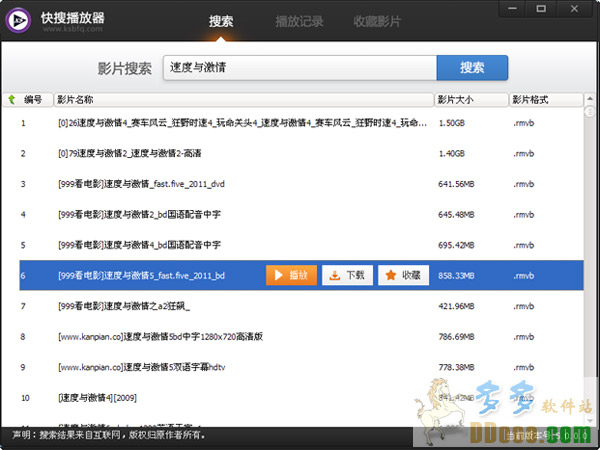Screen dimensions: 600x450
Task: Select row 10 [速度与激情4][2009]
Action: (302, 398)
